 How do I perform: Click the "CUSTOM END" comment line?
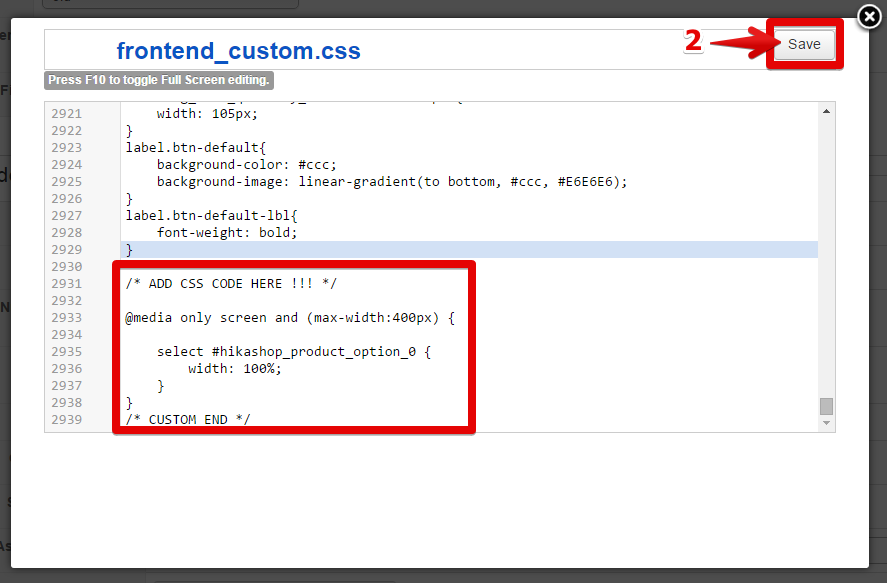188,419
